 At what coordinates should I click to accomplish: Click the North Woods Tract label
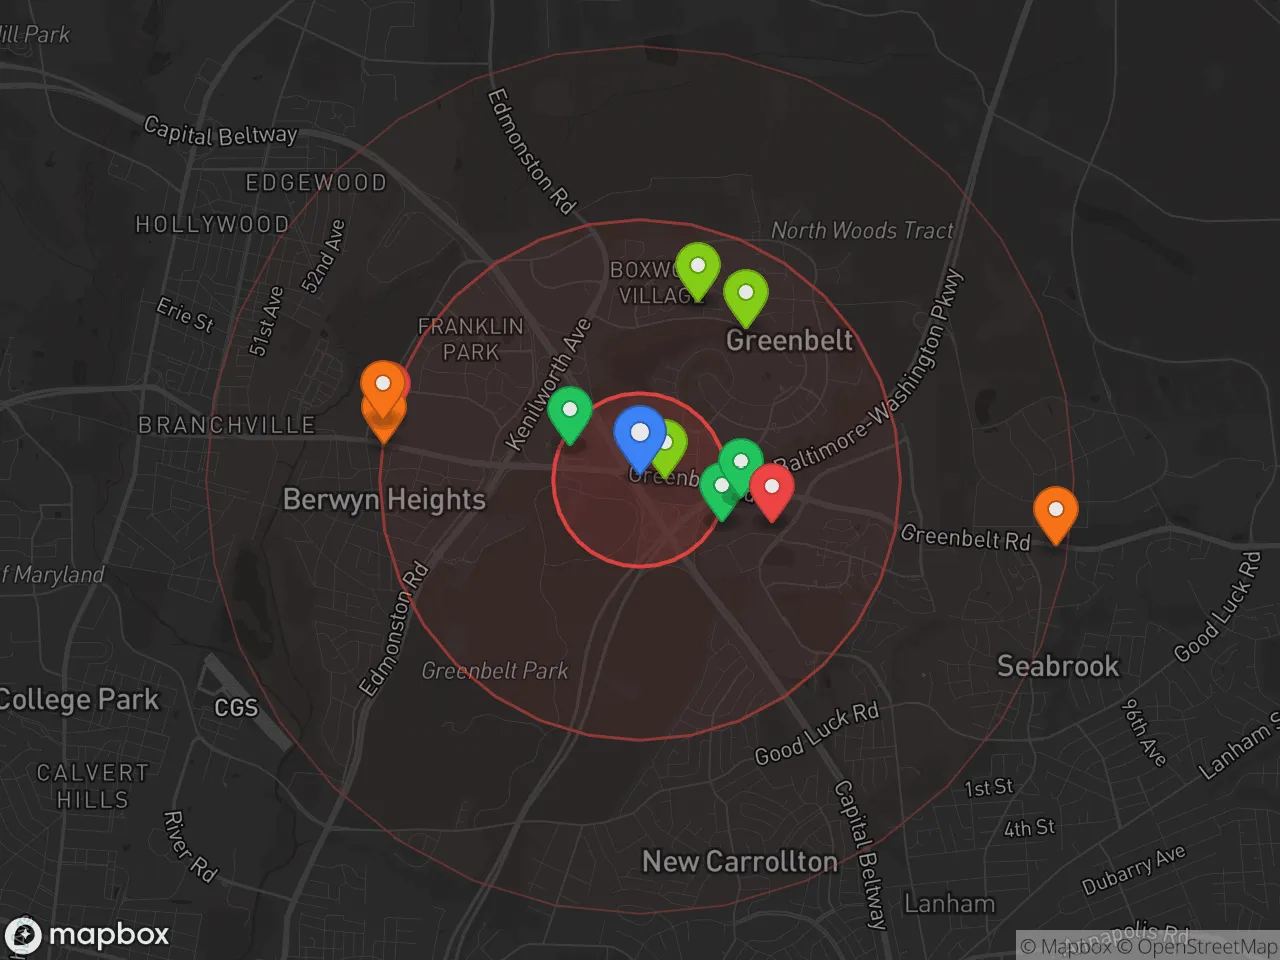(862, 231)
